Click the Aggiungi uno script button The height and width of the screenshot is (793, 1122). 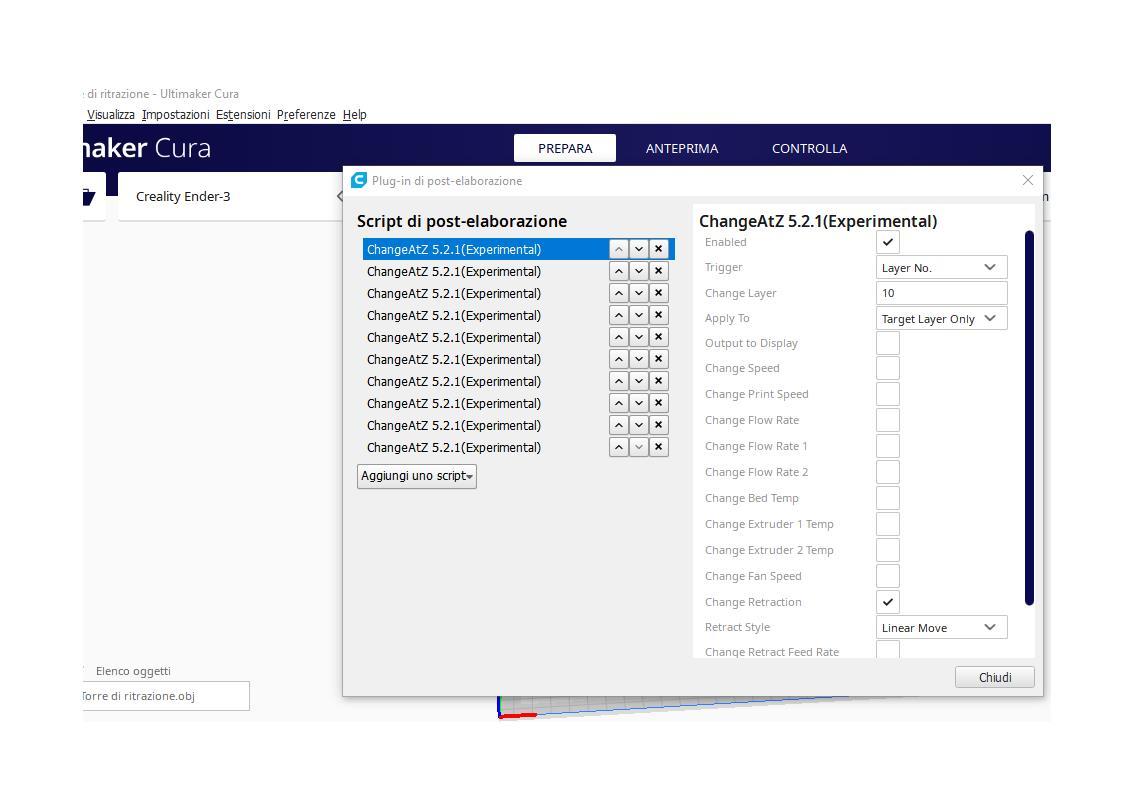416,476
